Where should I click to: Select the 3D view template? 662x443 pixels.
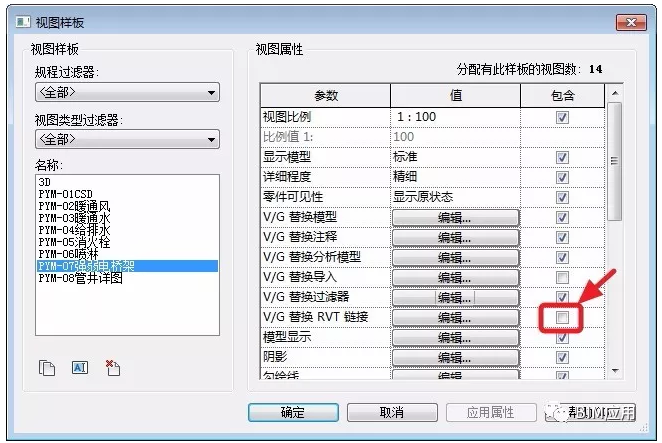point(46,182)
